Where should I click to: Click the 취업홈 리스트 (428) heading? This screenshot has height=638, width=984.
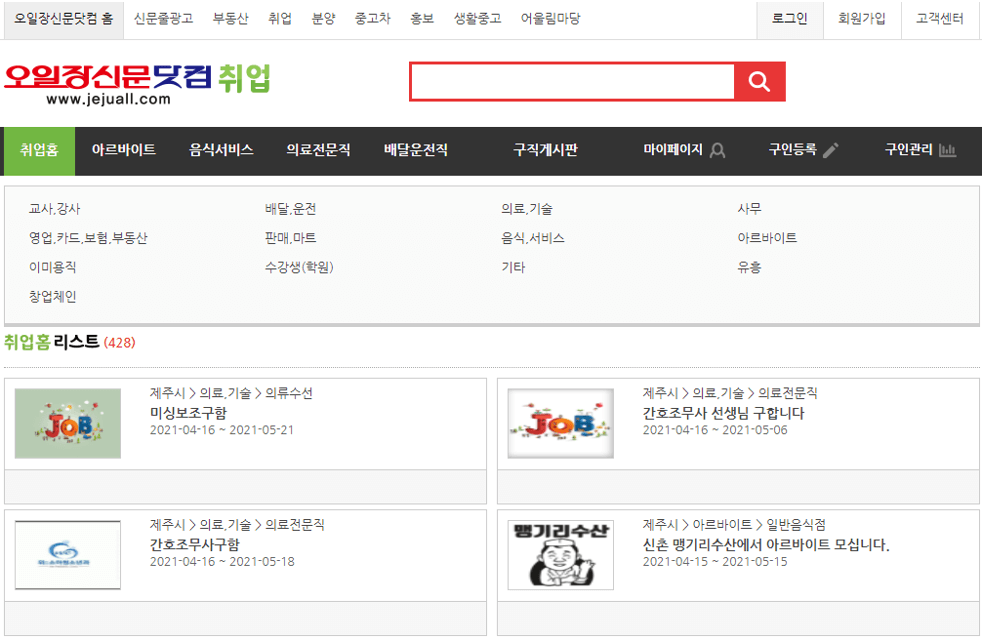pyautogui.click(x=70, y=343)
